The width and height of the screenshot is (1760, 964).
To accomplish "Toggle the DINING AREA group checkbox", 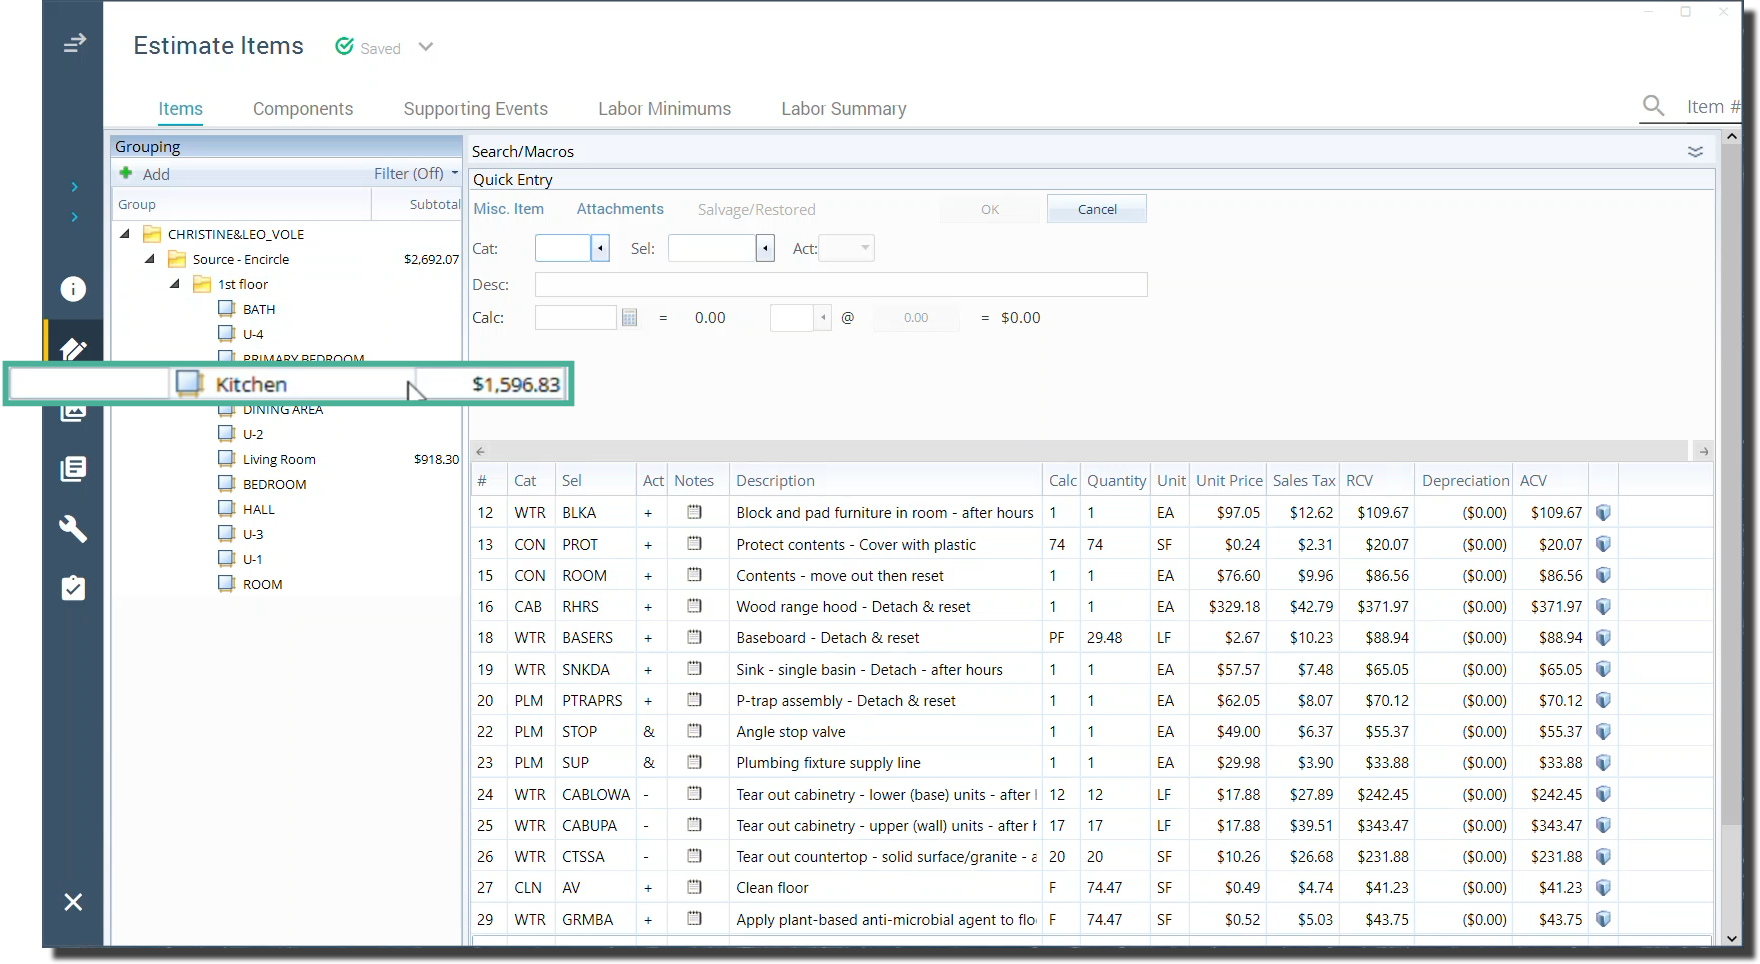I will tap(227, 409).
